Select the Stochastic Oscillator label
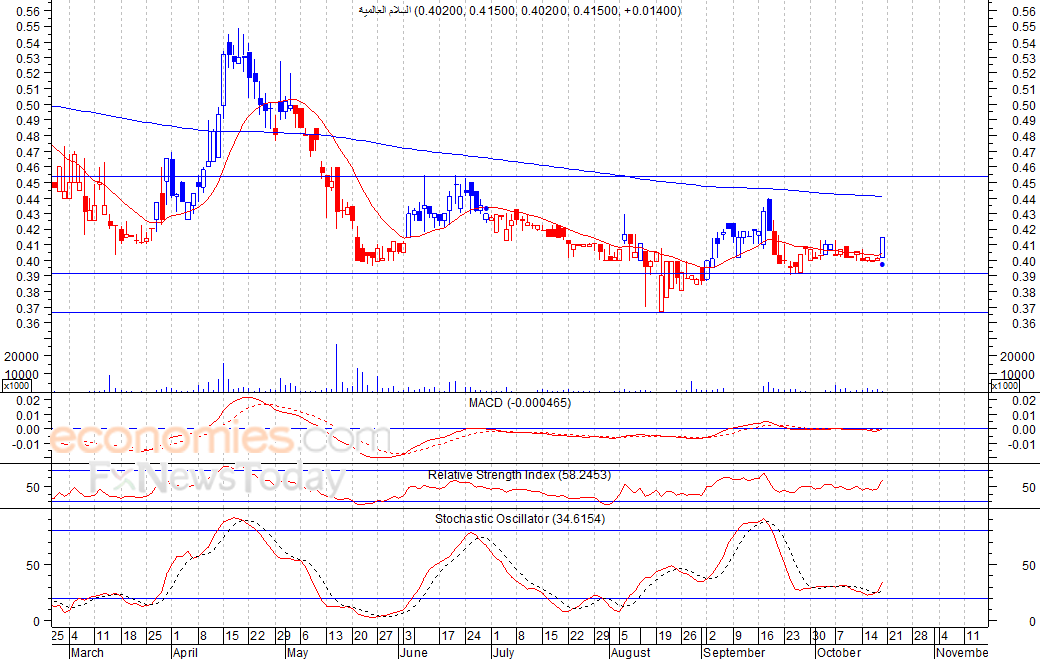The height and width of the screenshot is (659, 1040). (x=520, y=519)
